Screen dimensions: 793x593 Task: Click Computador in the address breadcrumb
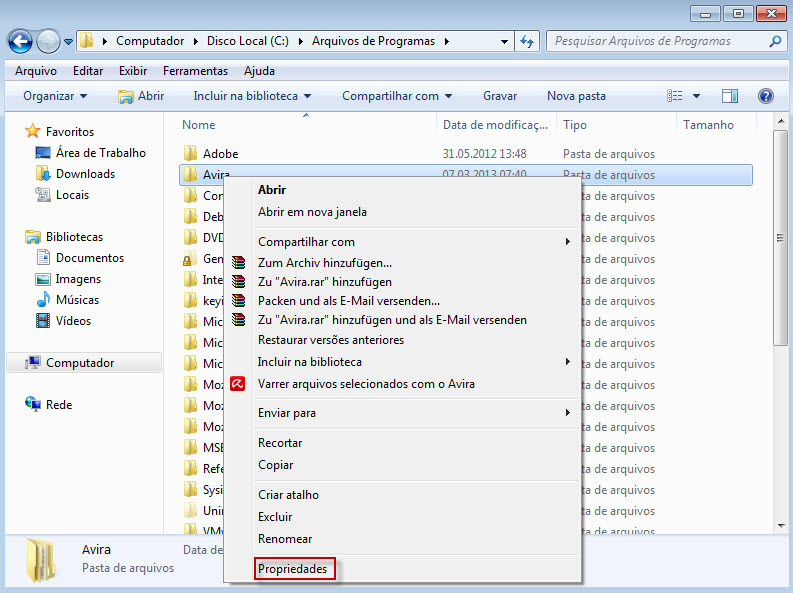tap(150, 41)
